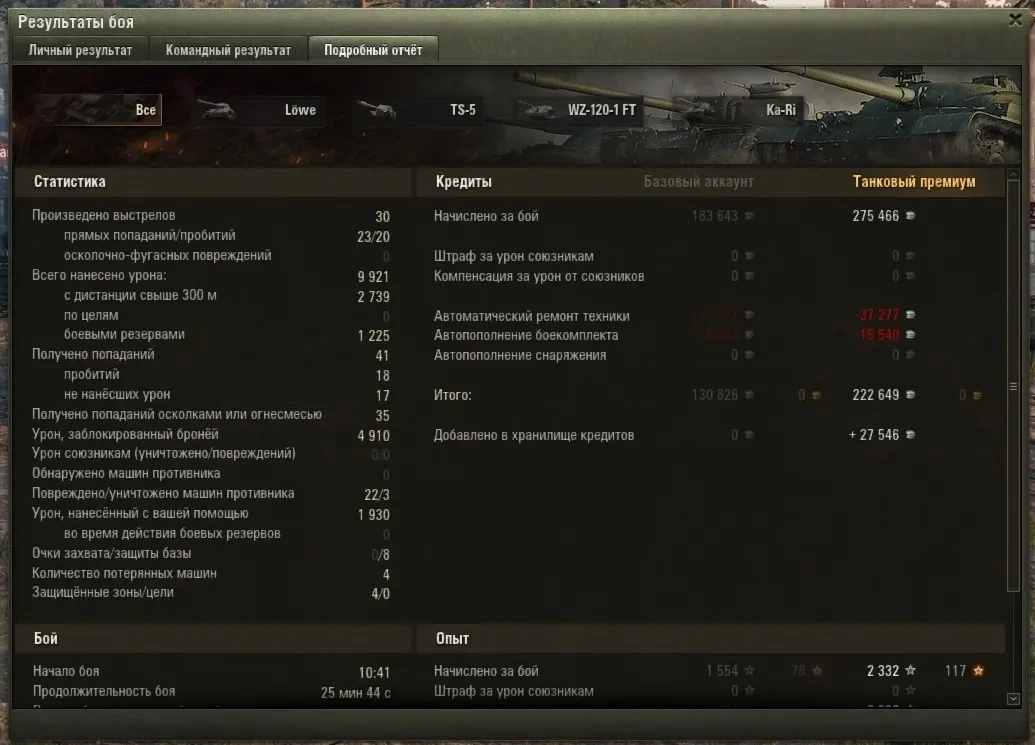The height and width of the screenshot is (745, 1035).
Task: Click the scrollbar up arrow
Action: [x=1014, y=175]
